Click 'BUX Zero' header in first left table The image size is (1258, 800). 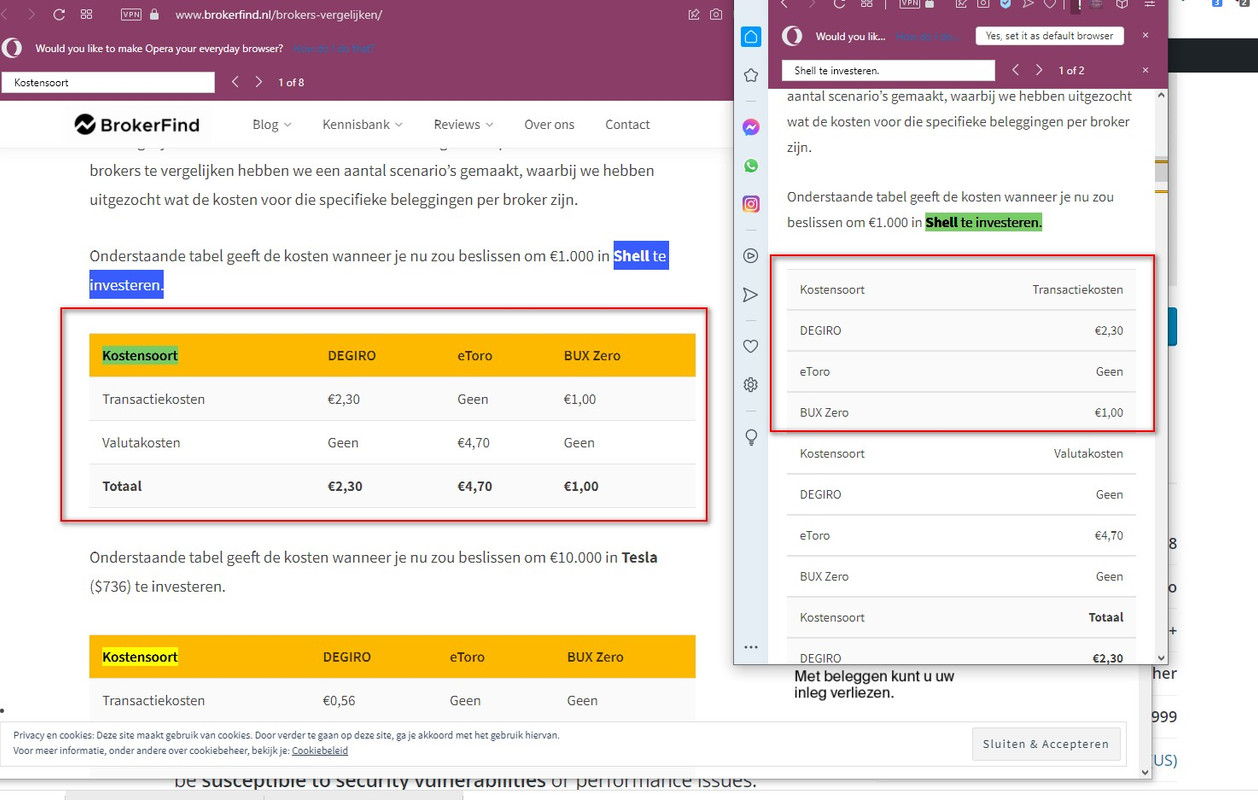592,355
